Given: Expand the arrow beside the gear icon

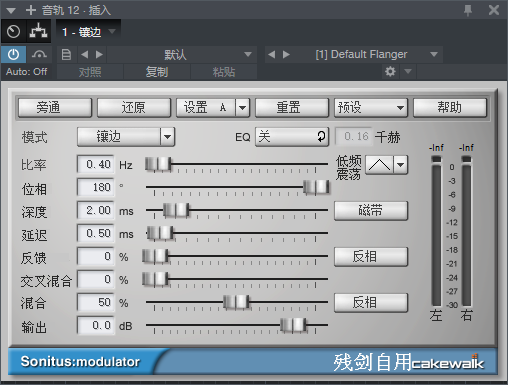Looking at the screenshot, I should [408, 71].
